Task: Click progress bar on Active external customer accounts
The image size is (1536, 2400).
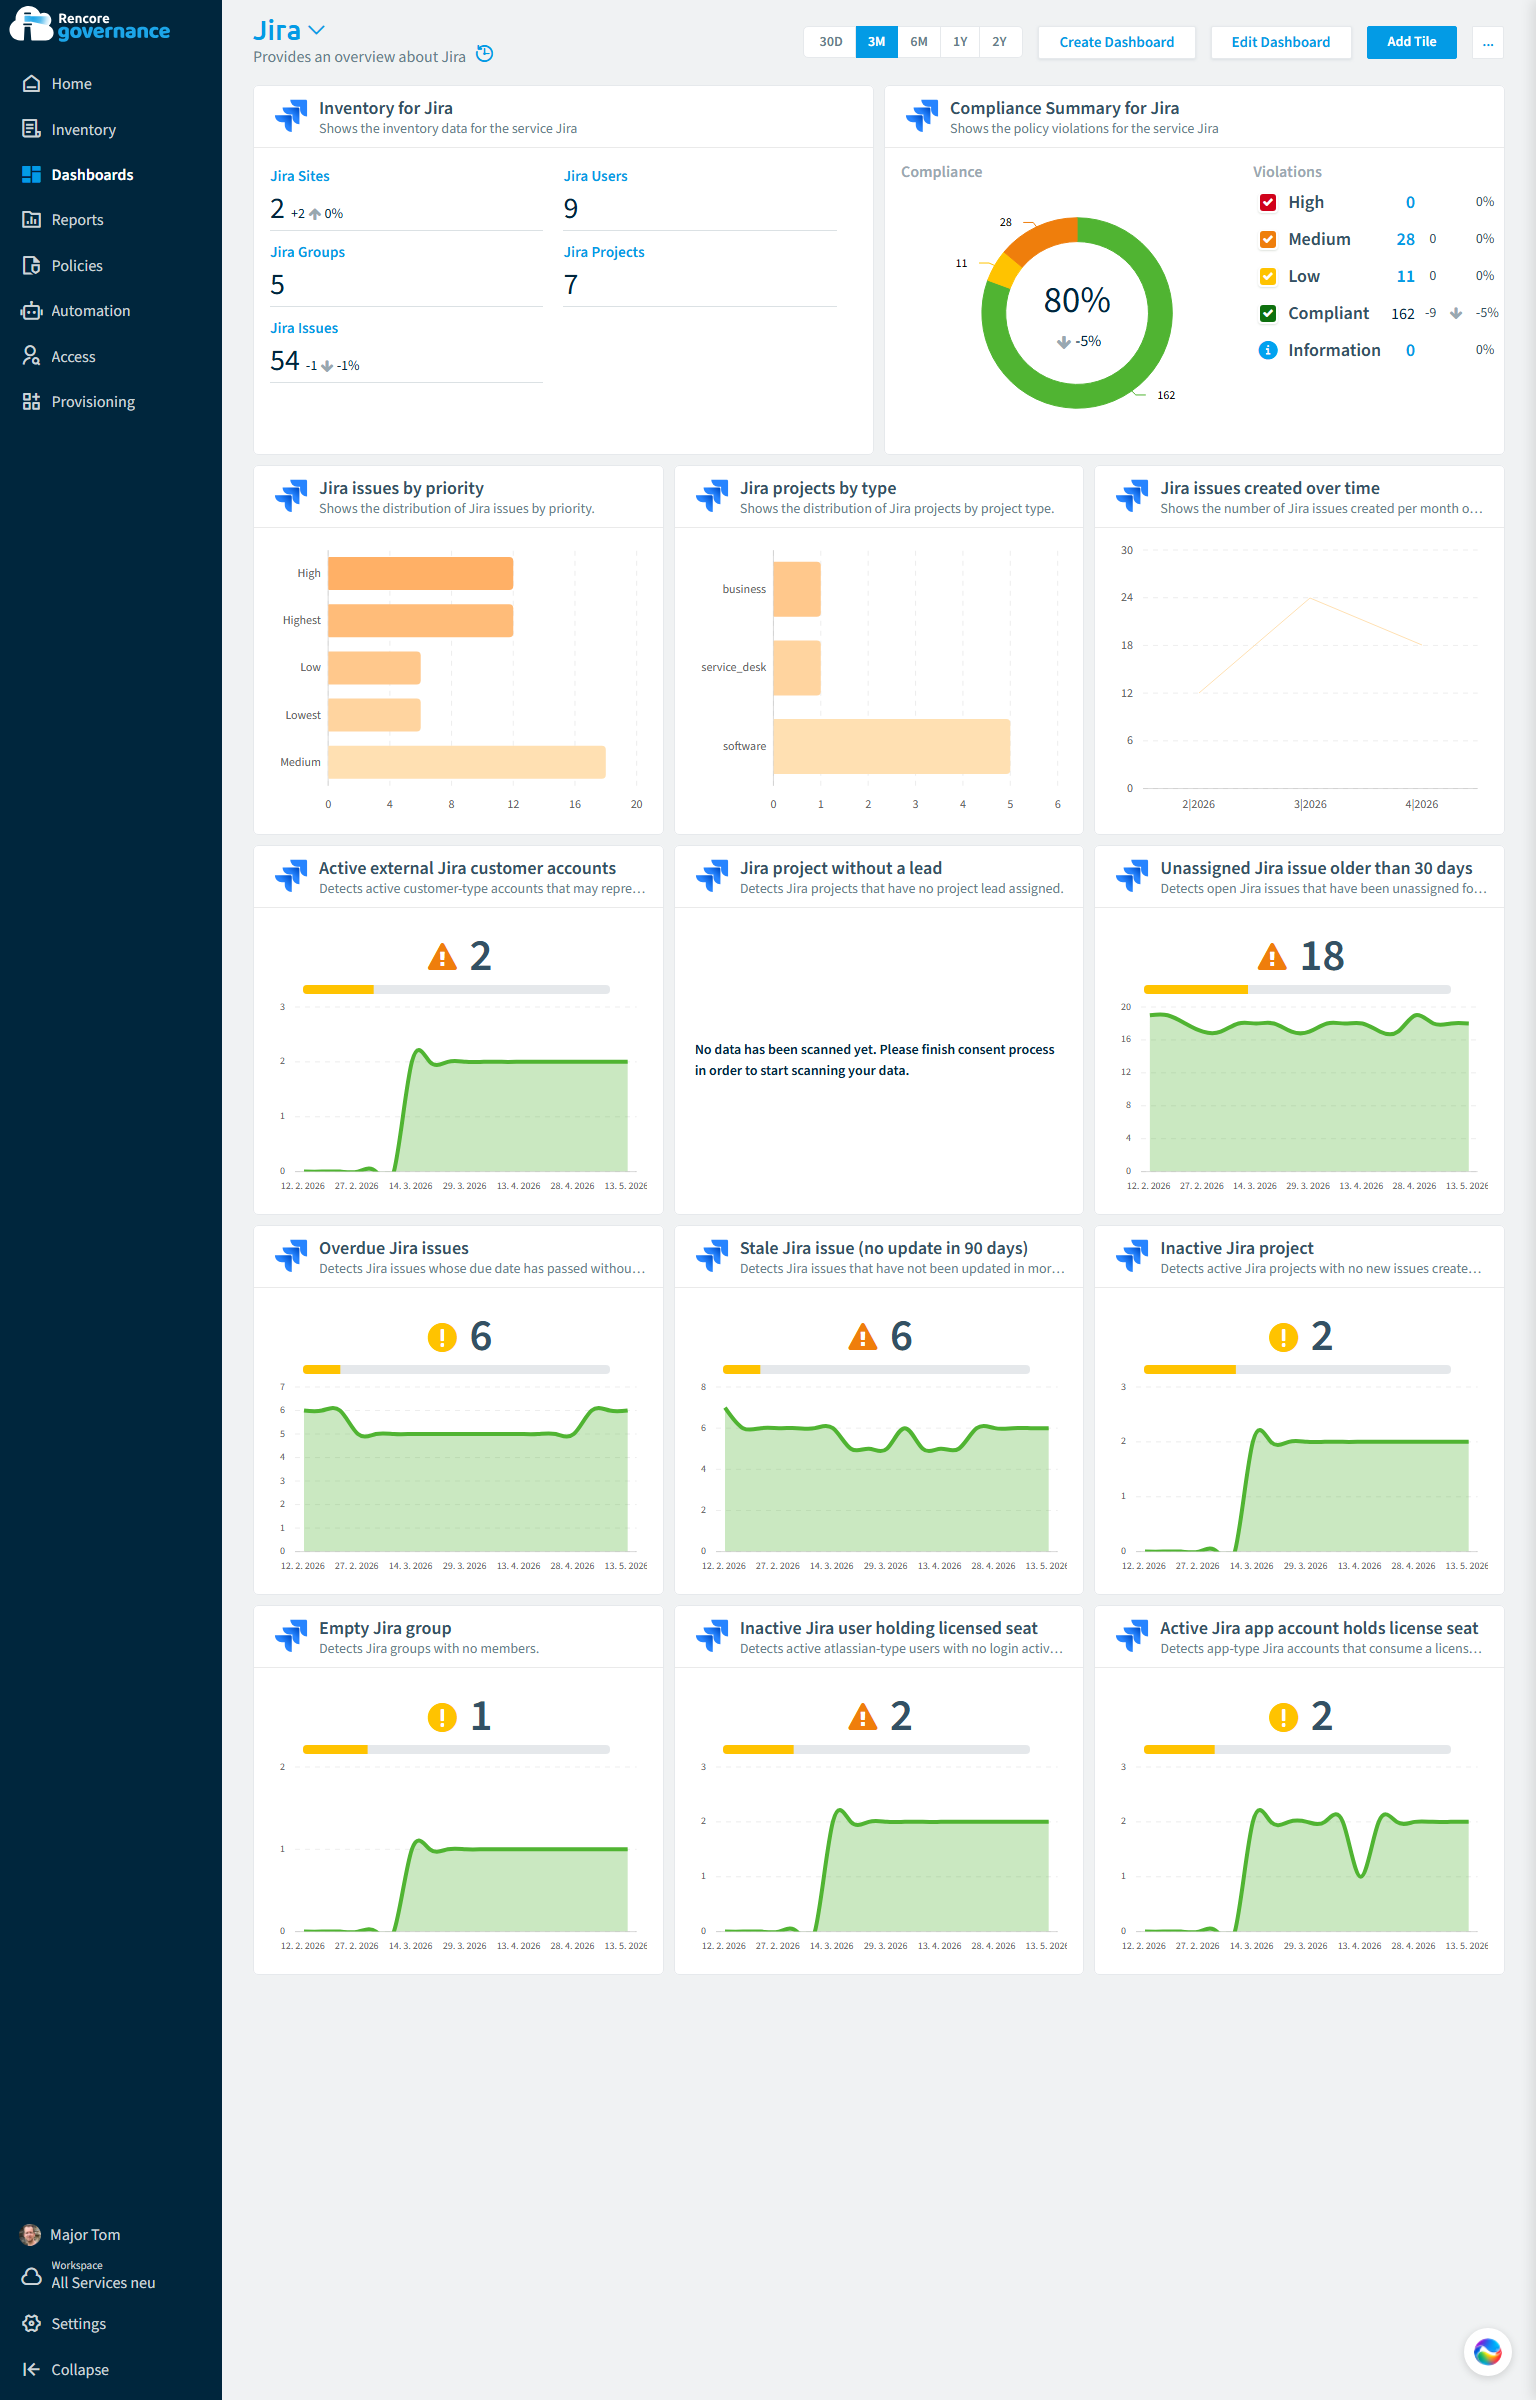Action: [456, 989]
